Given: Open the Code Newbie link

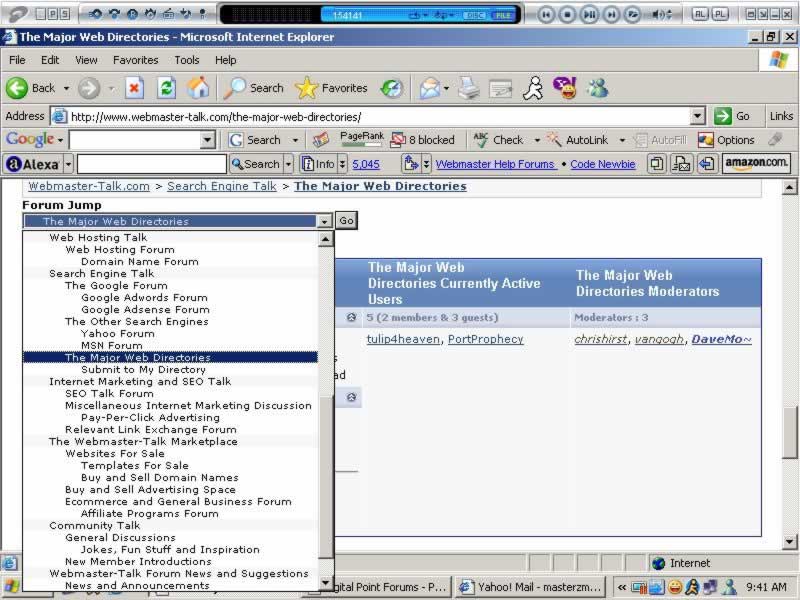Looking at the screenshot, I should 603,164.
